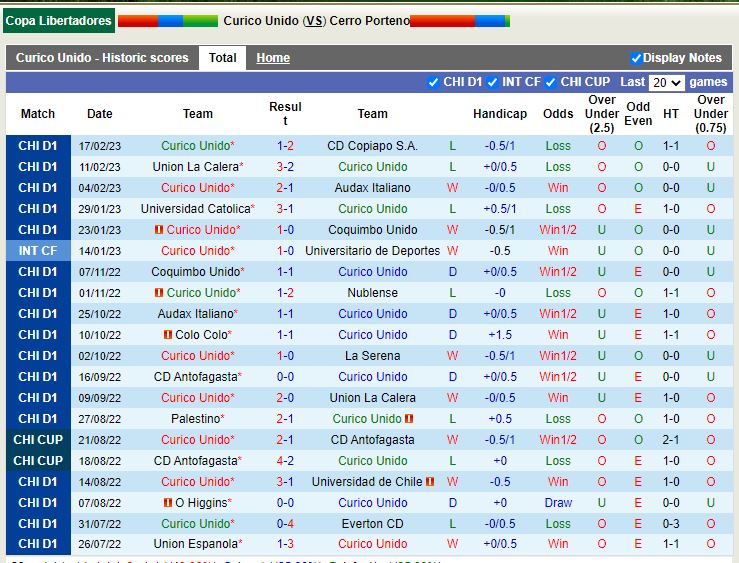Screen dimensions: 739x563
Task: Click Win1/2 odds in La Serena row
Action: [x=558, y=356]
